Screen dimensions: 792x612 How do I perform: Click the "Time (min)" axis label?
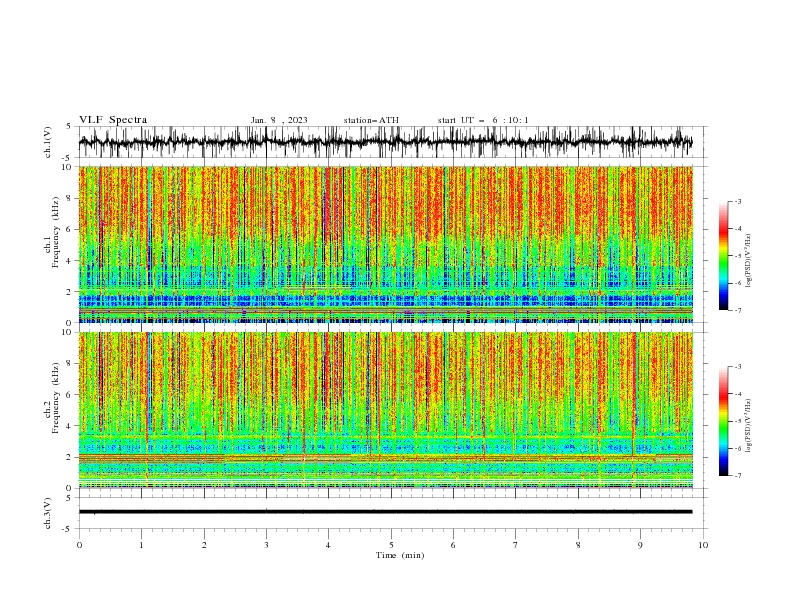pos(400,555)
